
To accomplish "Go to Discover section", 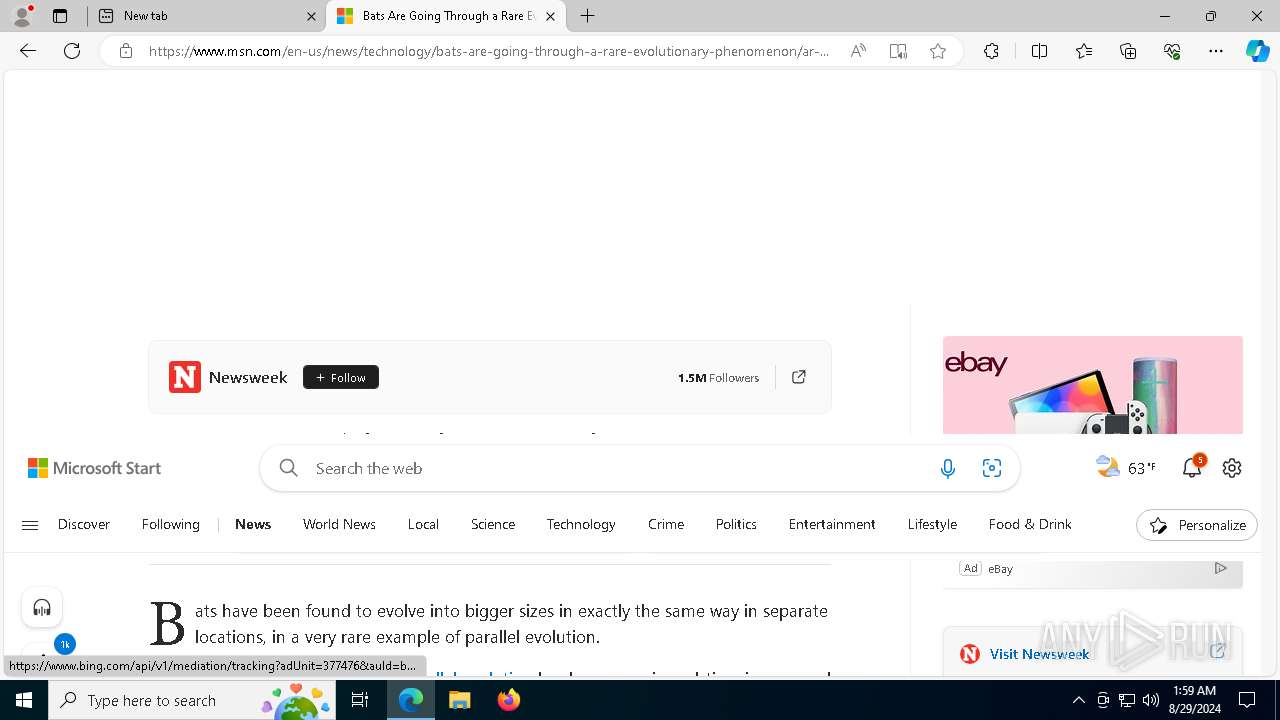I will point(84,524).
